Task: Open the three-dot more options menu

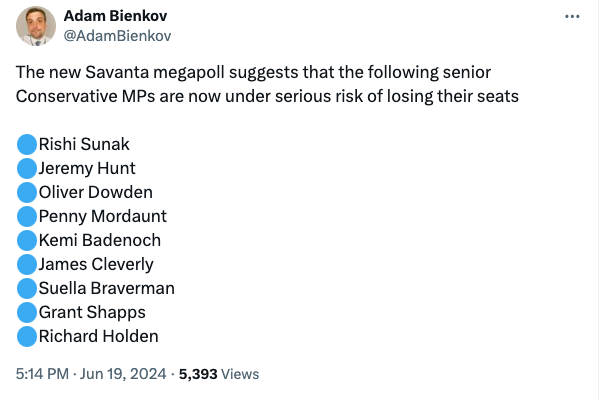Action: pyautogui.click(x=572, y=16)
